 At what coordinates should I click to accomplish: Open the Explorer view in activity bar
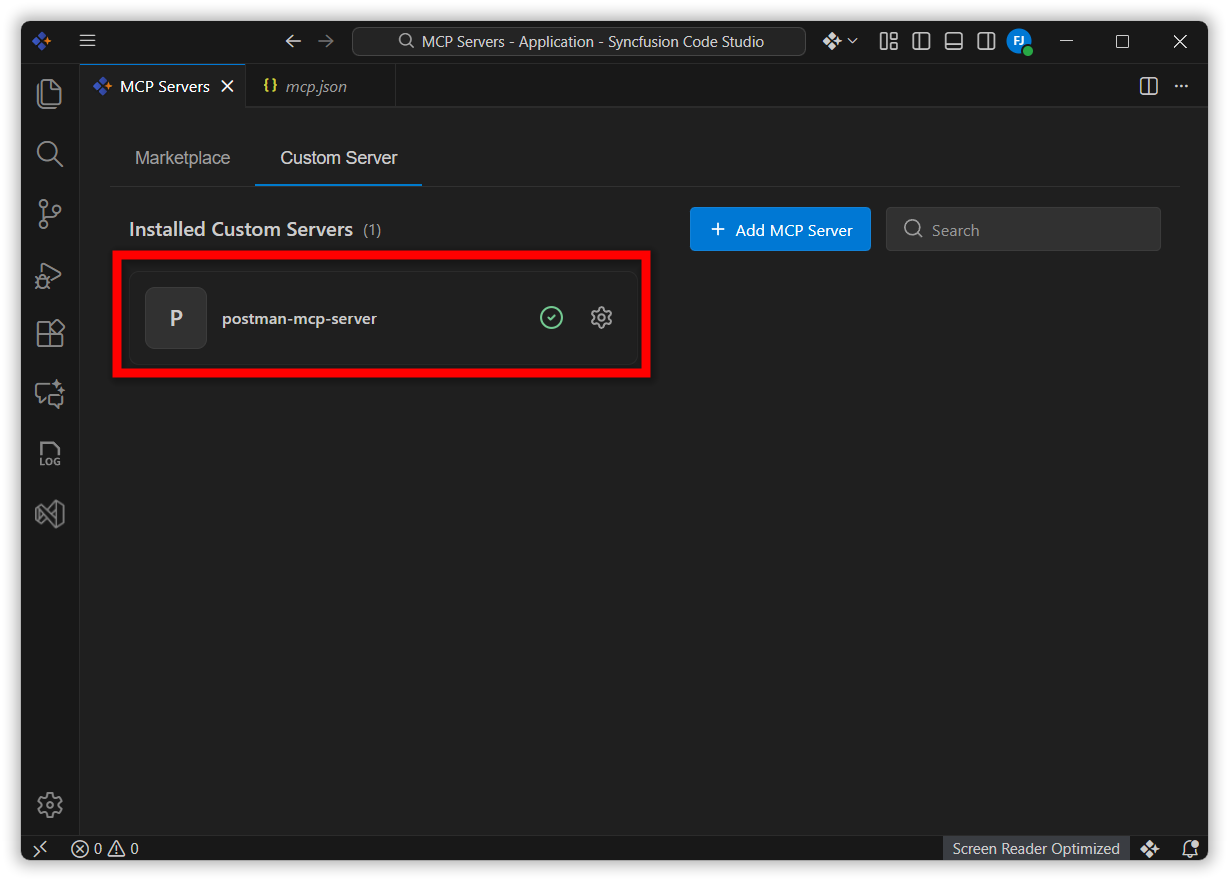[x=49, y=94]
